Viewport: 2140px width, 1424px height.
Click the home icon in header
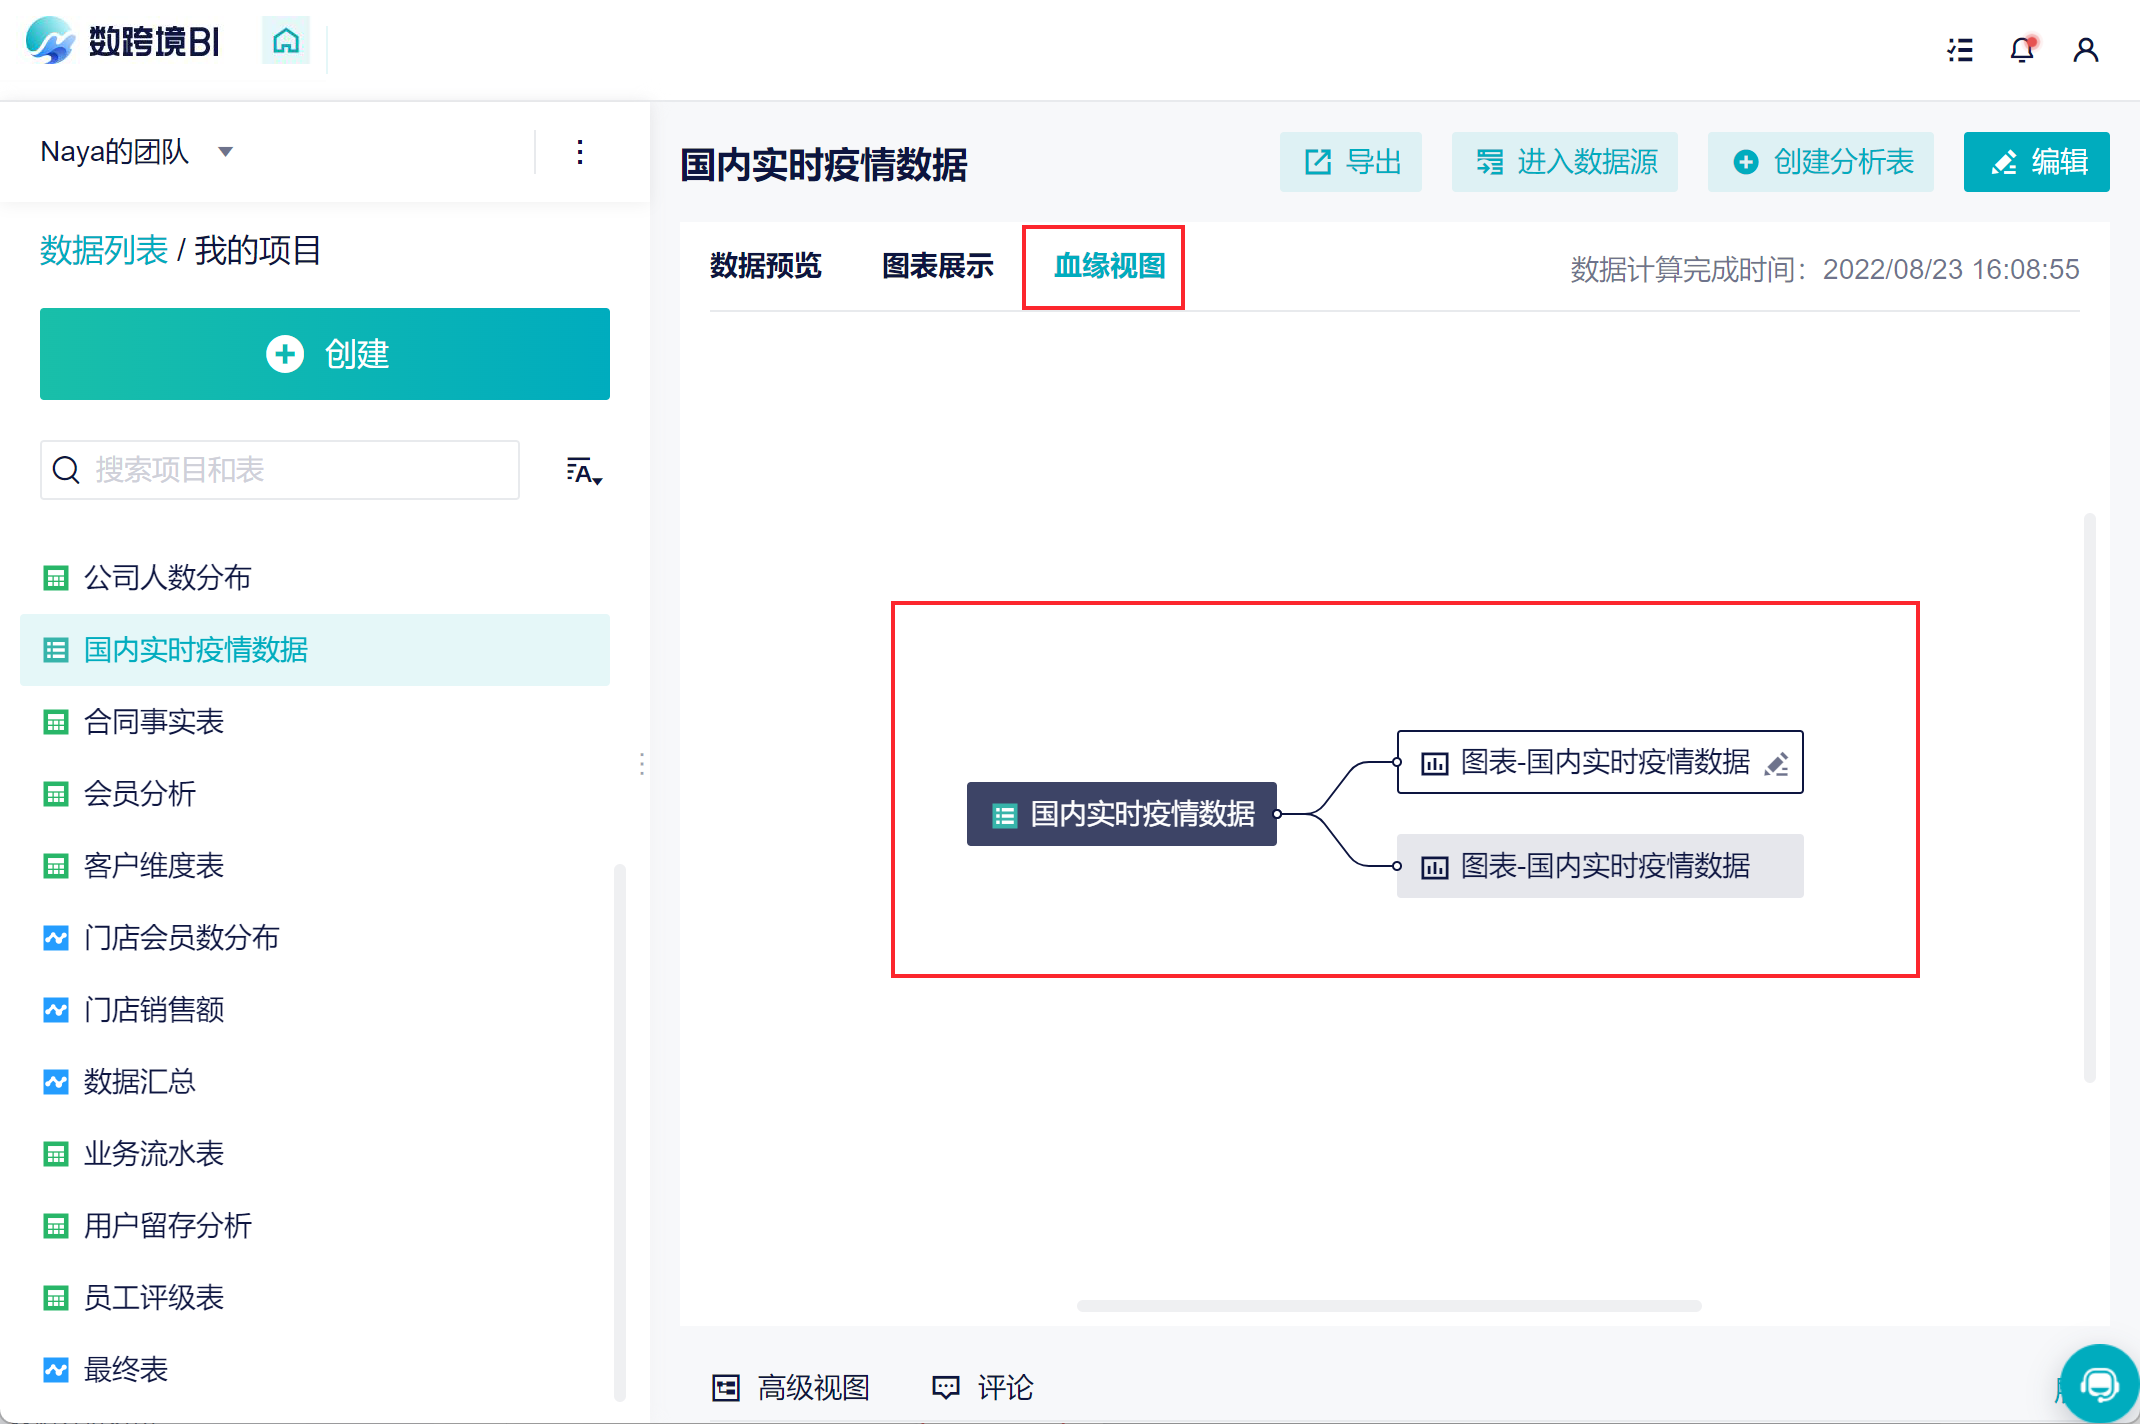(x=286, y=41)
